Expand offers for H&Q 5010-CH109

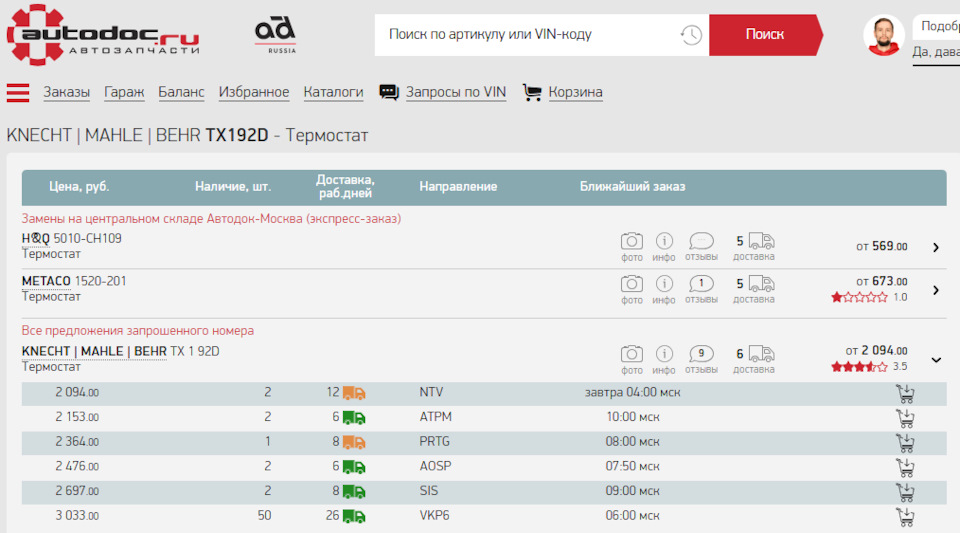(936, 247)
